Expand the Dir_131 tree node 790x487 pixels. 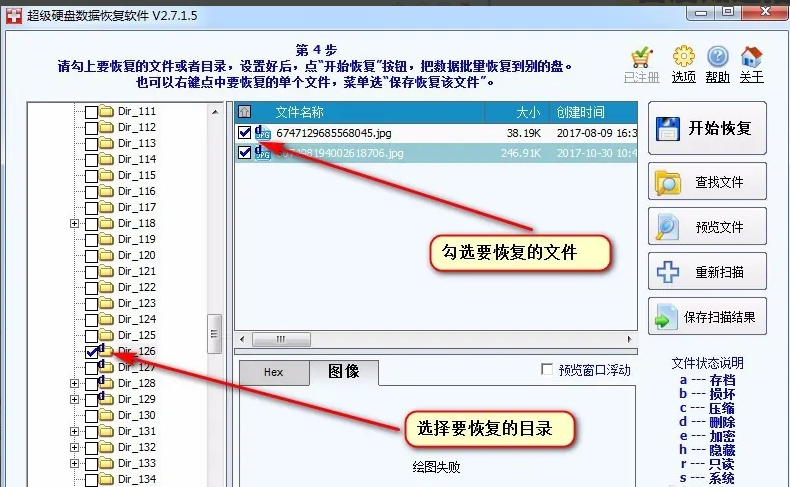(x=74, y=432)
